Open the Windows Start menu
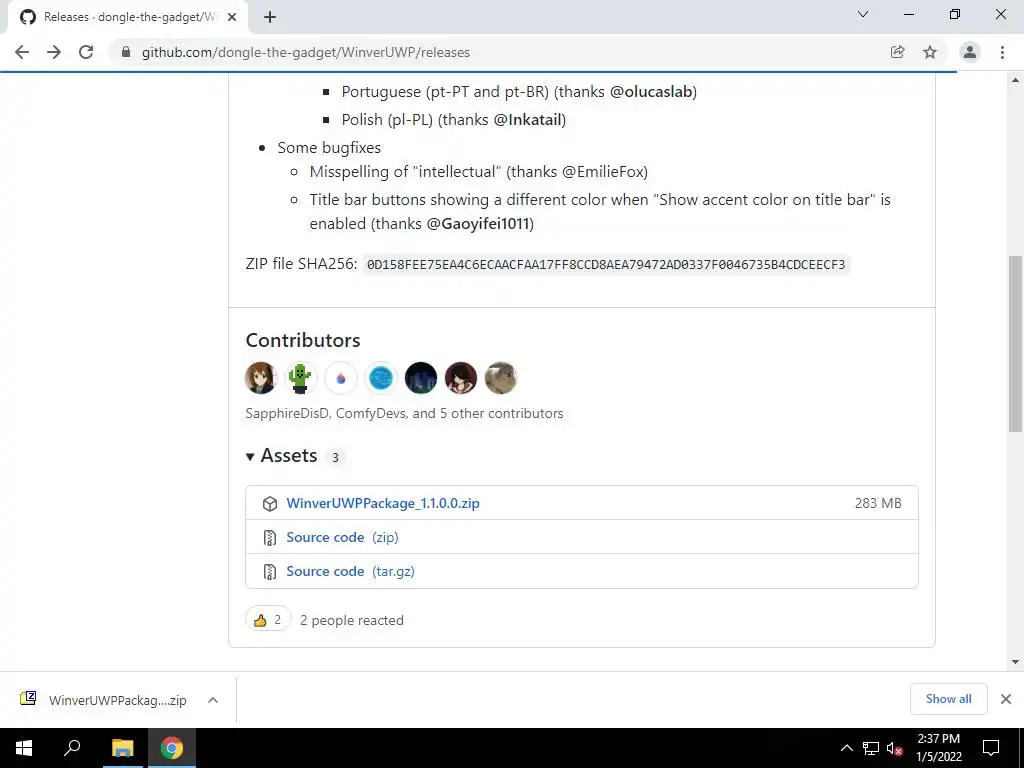The height and width of the screenshot is (768, 1024). (24, 748)
